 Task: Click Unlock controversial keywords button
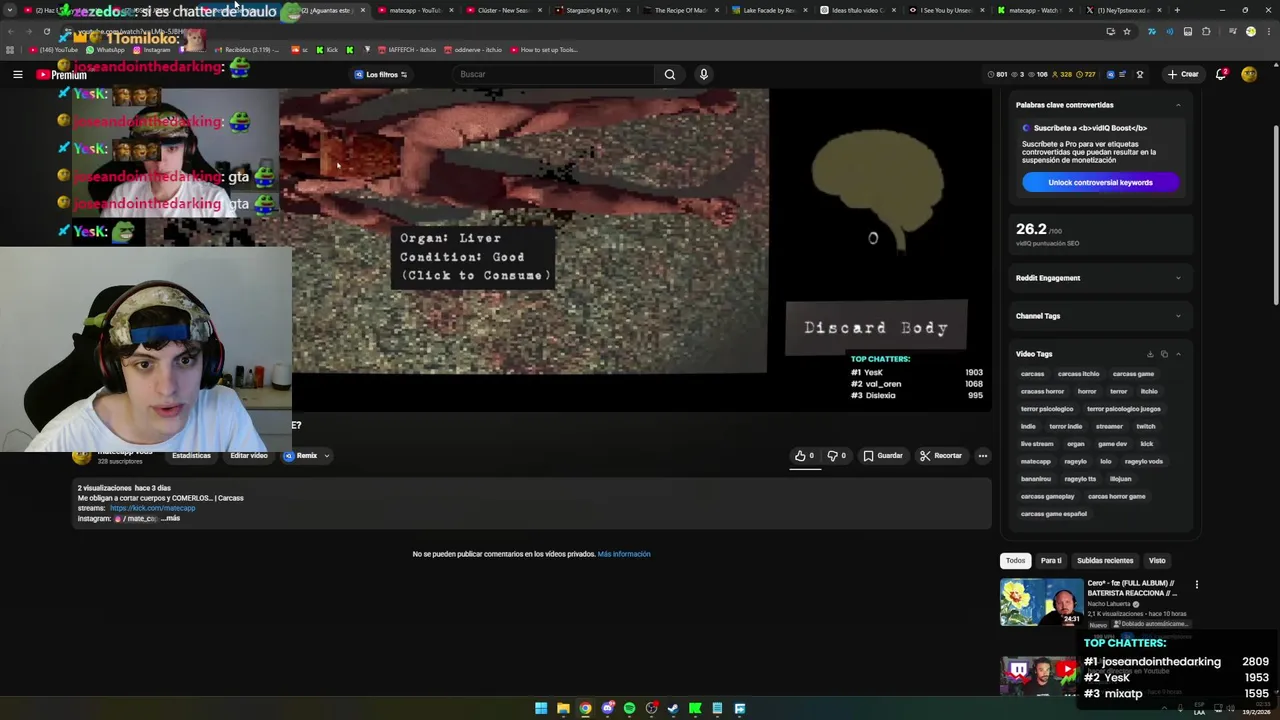pyautogui.click(x=1100, y=182)
